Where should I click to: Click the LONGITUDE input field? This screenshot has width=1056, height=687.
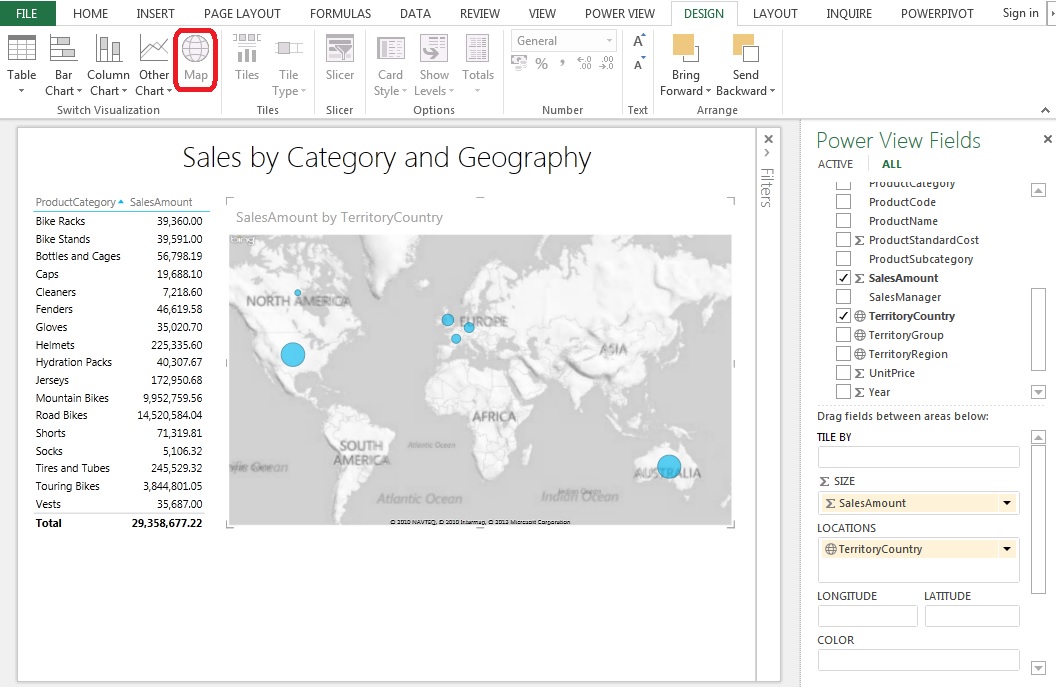coord(867,615)
